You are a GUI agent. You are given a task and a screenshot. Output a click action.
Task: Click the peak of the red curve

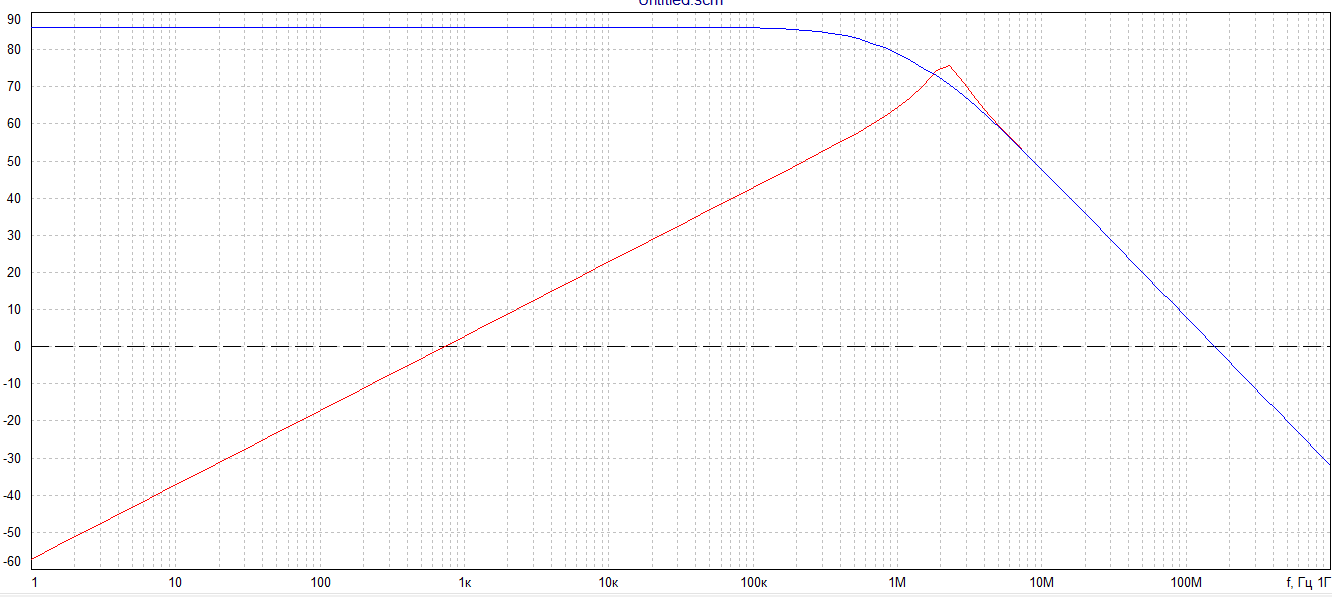(x=949, y=66)
